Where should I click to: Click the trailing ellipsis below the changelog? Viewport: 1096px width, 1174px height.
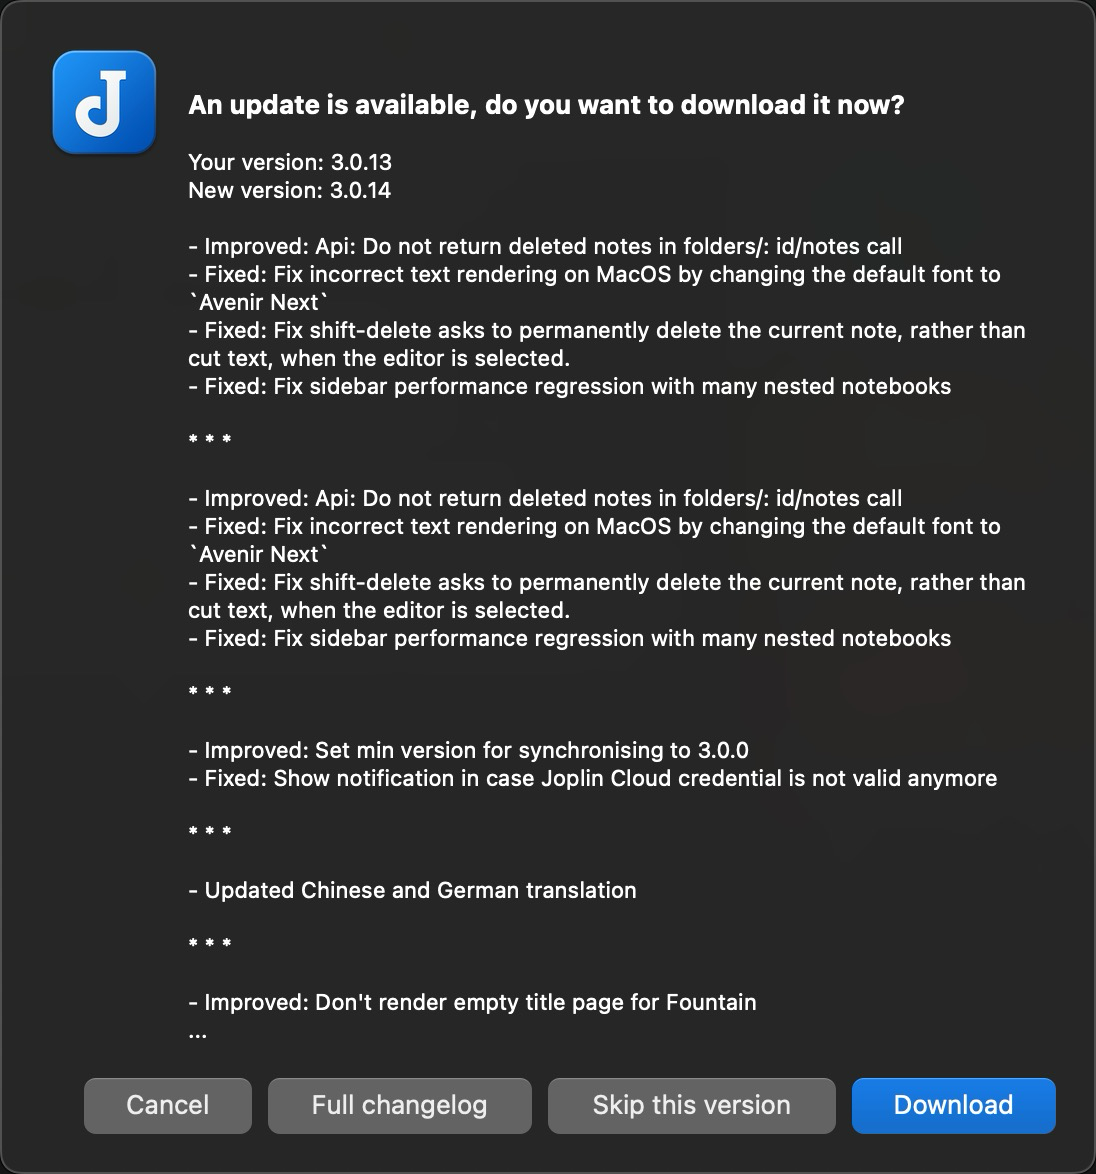click(x=197, y=1032)
